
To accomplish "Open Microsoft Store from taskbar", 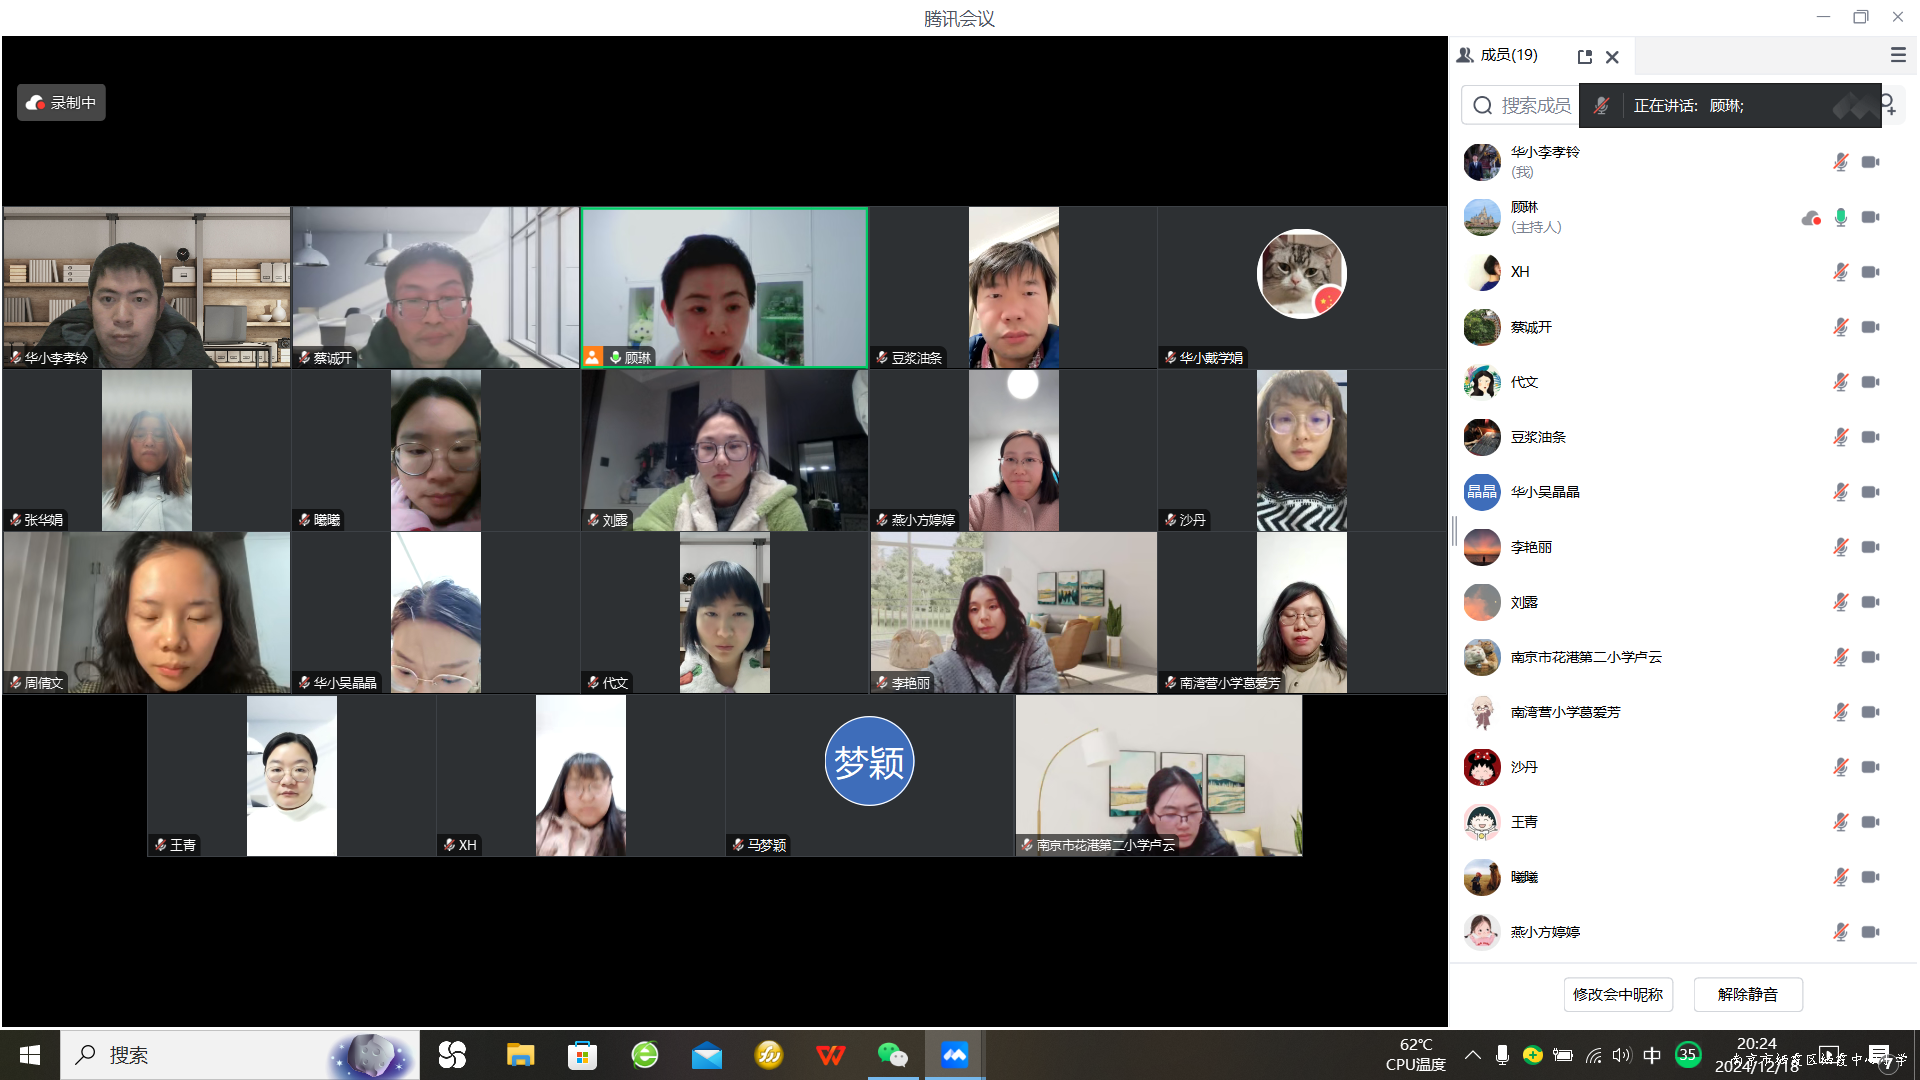I will pos(582,1055).
